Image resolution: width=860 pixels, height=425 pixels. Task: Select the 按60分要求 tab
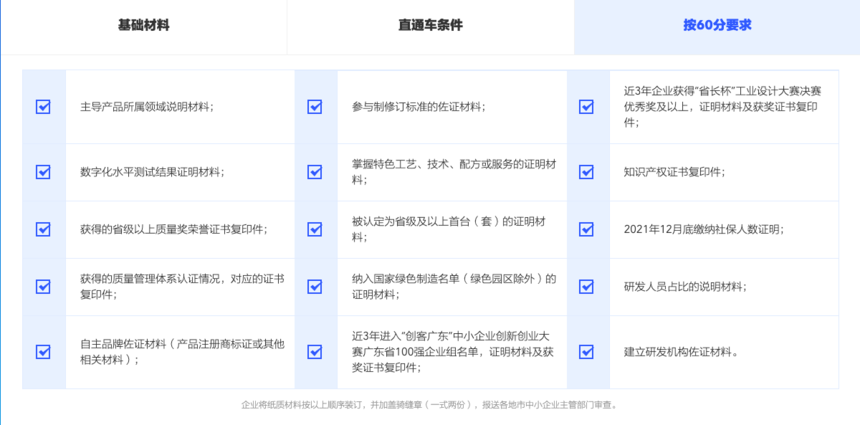(716, 26)
